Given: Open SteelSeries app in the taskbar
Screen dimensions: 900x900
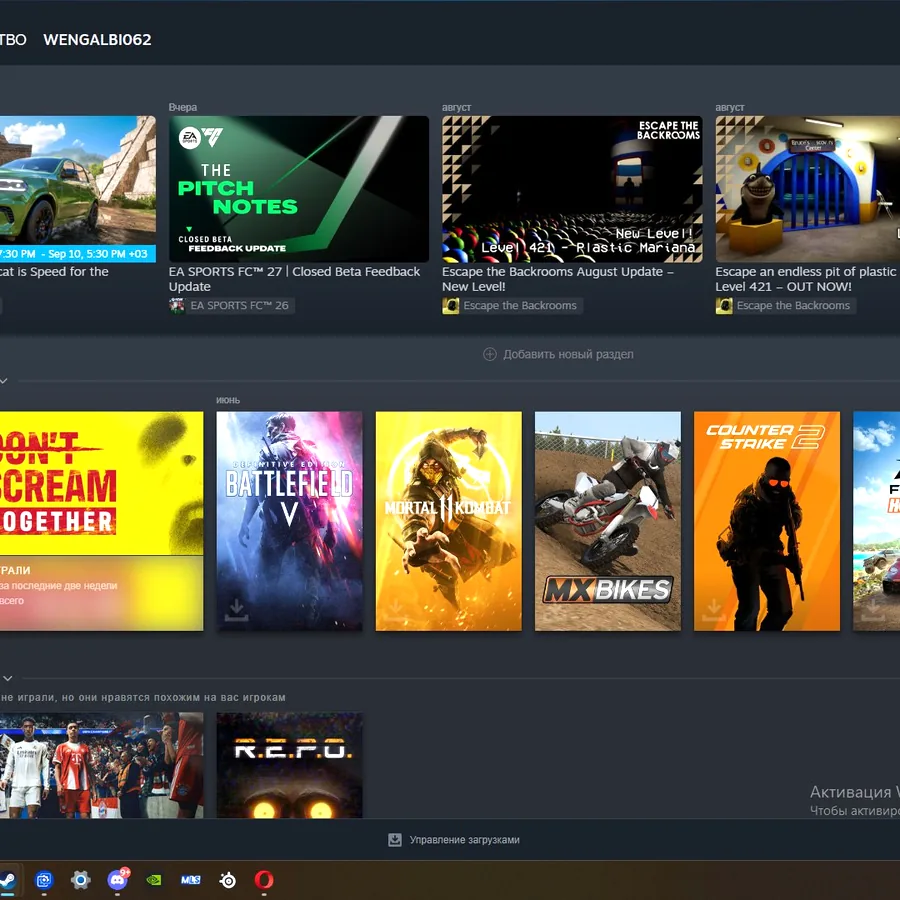Looking at the screenshot, I should (x=228, y=879).
